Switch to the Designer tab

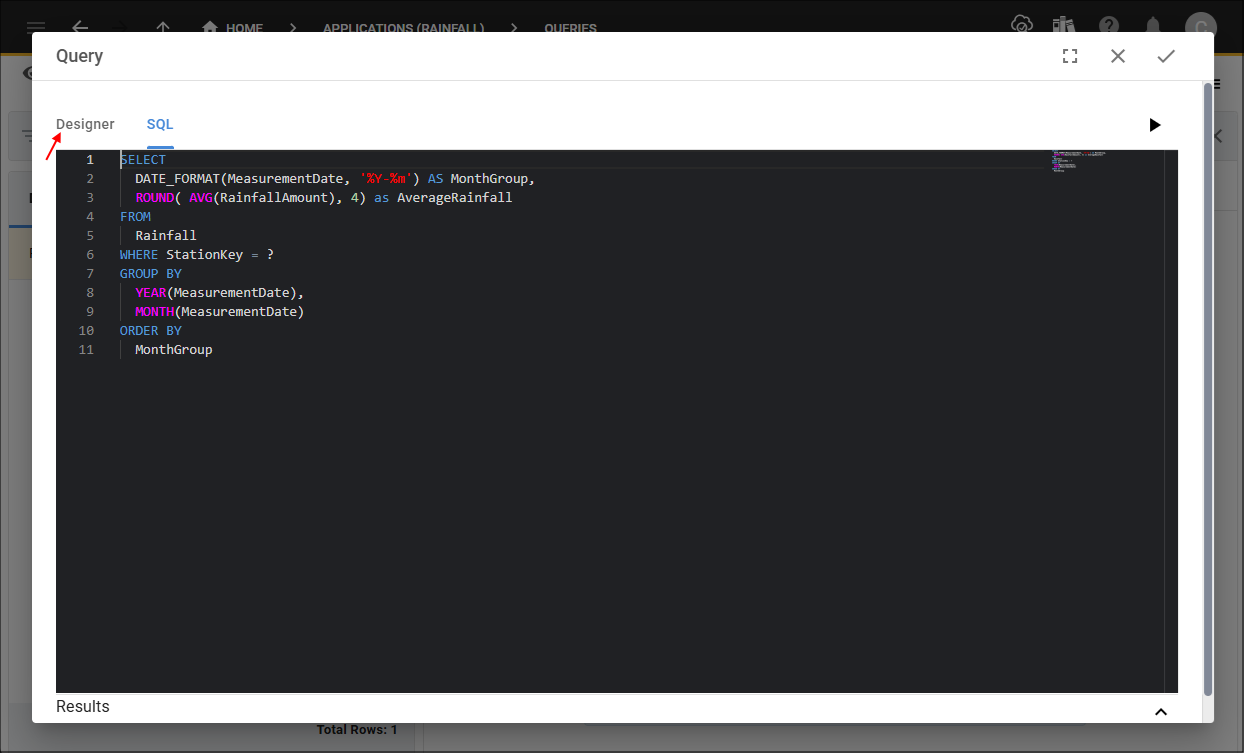point(85,125)
